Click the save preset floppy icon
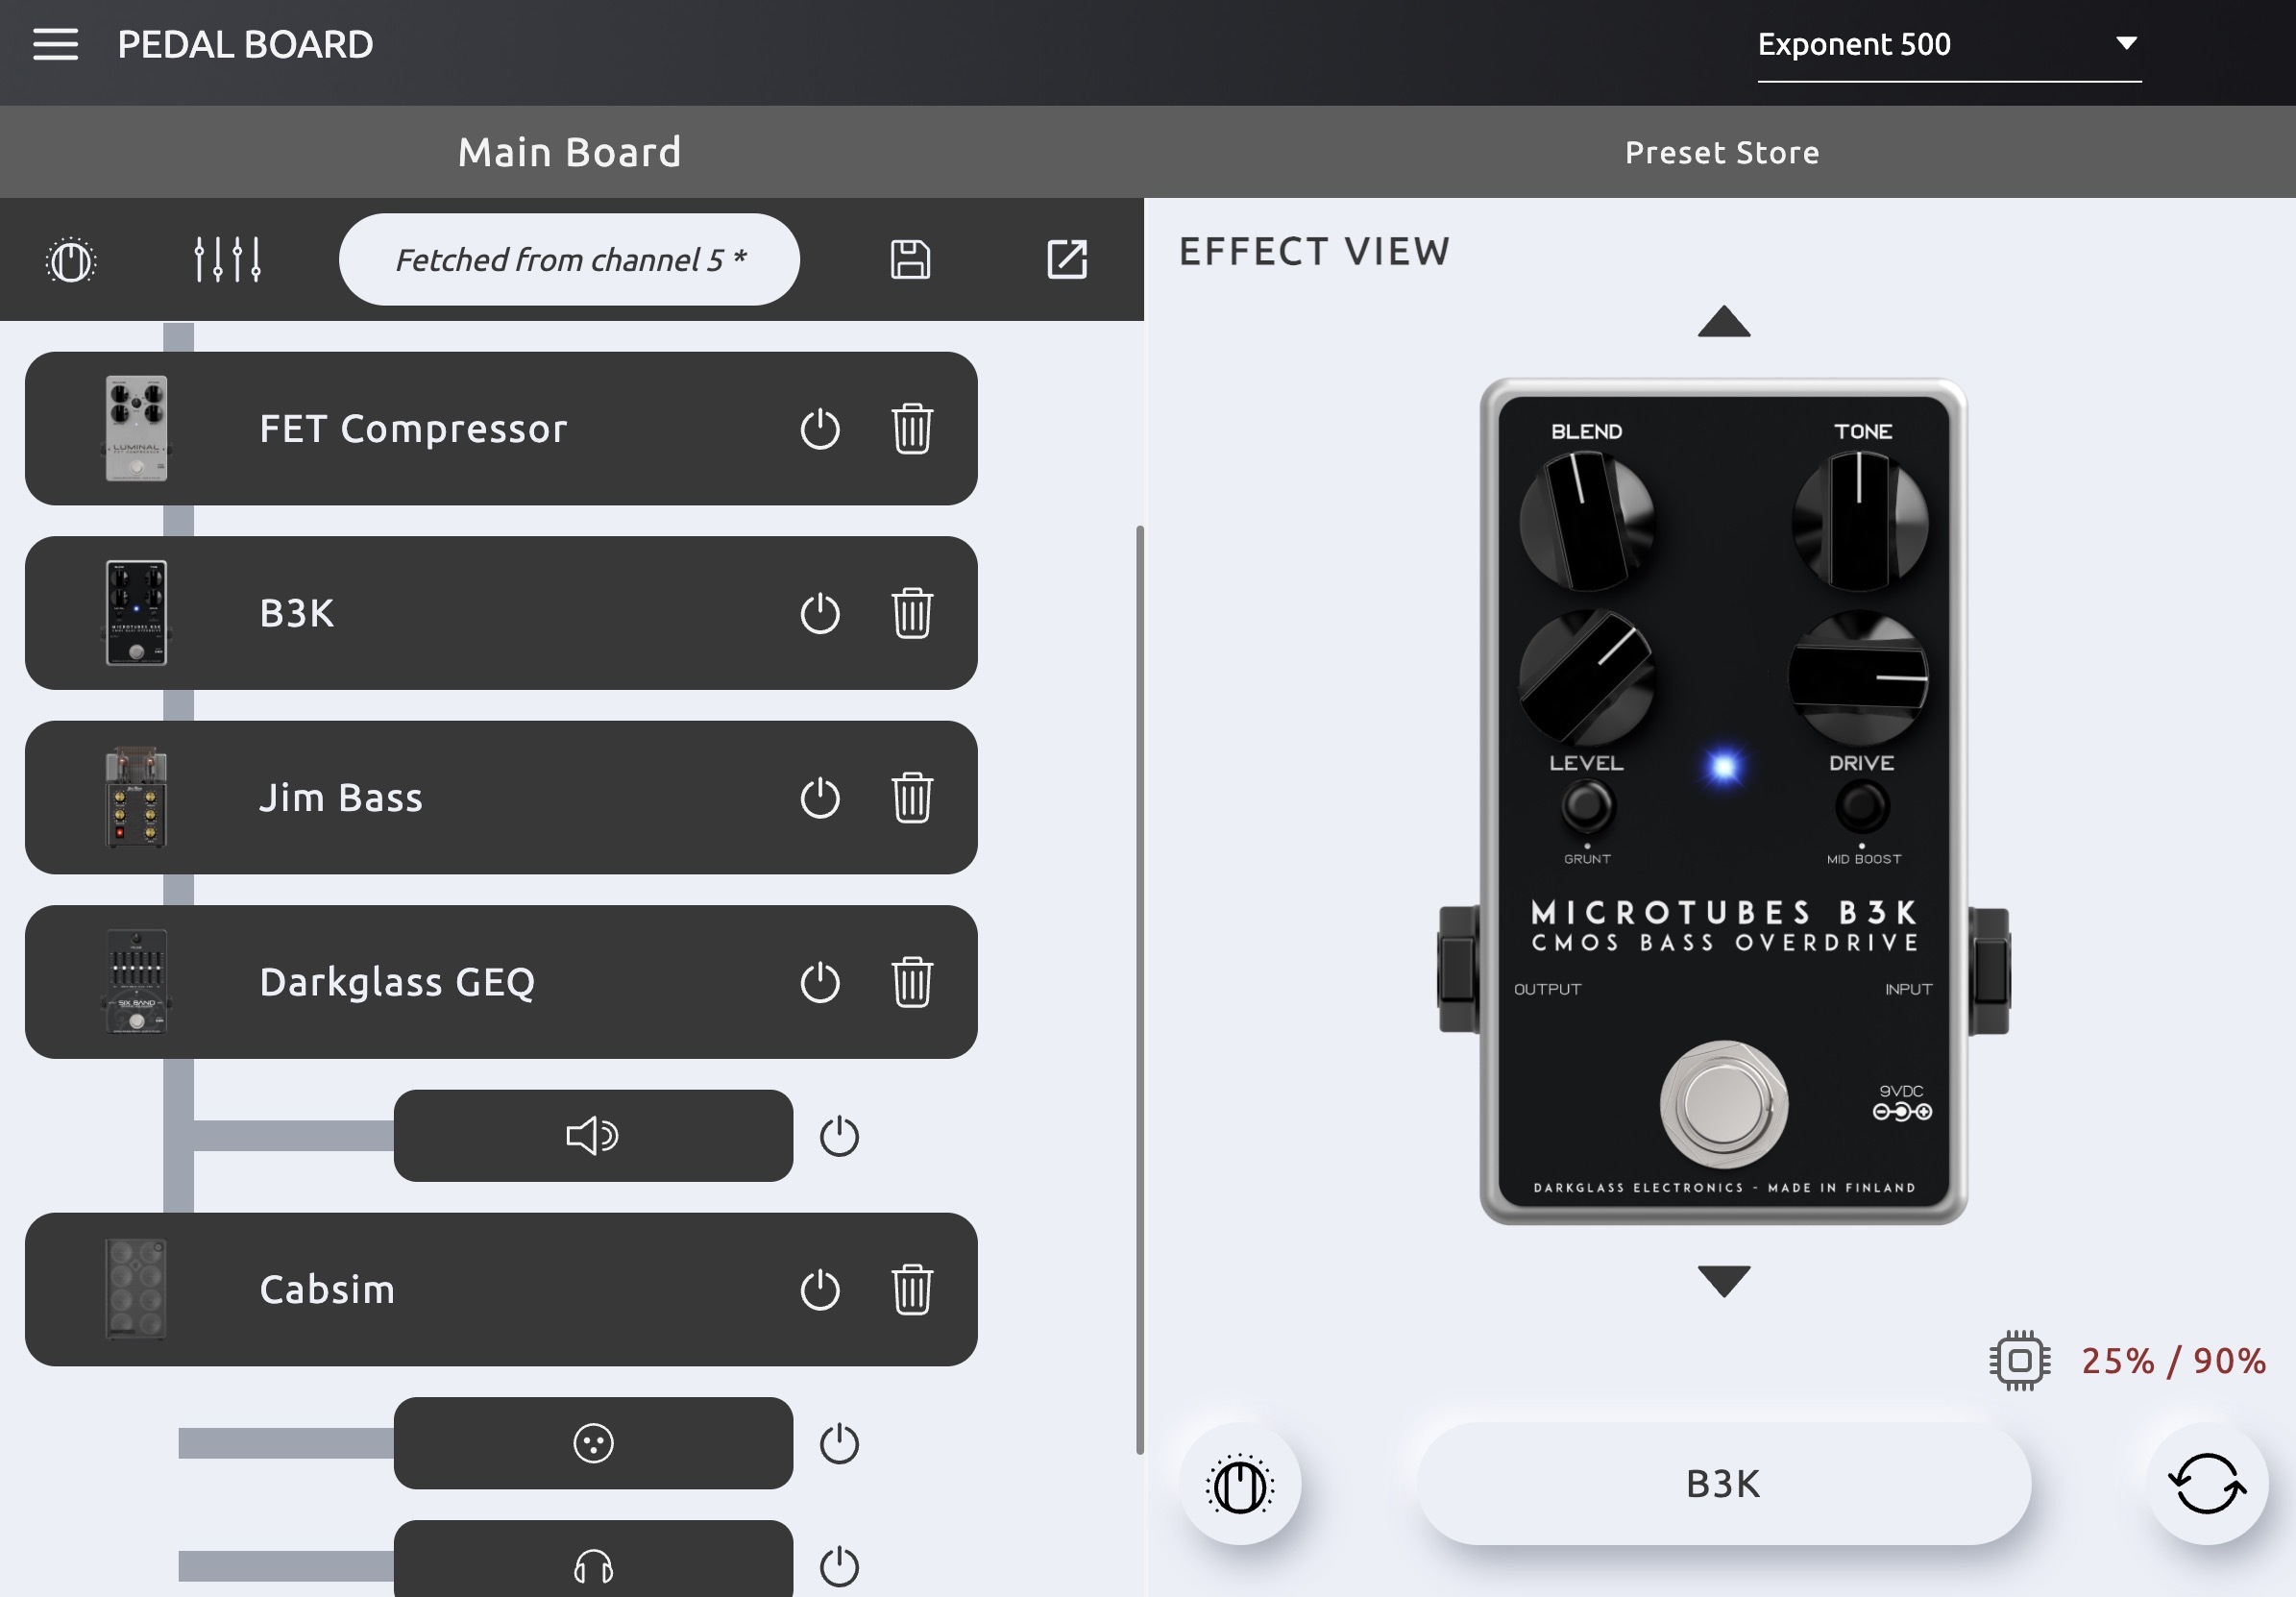2296x1597 pixels. (x=910, y=260)
